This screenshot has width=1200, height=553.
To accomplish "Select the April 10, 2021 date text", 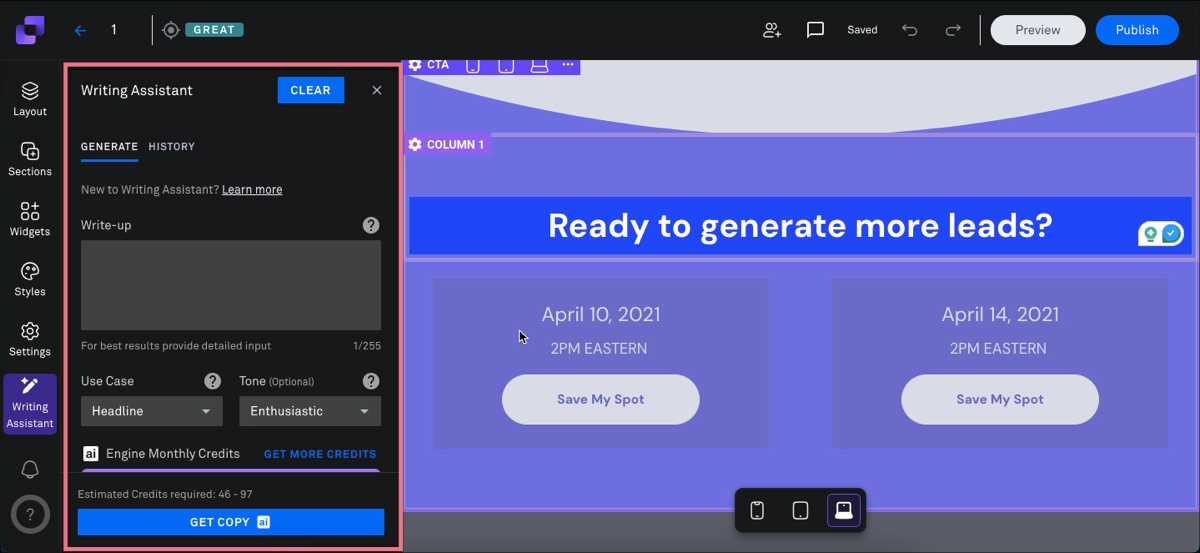I will tap(601, 314).
